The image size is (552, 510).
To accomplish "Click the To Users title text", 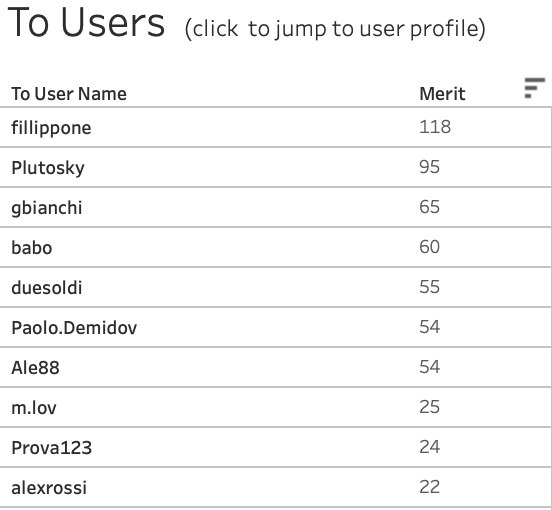I will (86, 23).
